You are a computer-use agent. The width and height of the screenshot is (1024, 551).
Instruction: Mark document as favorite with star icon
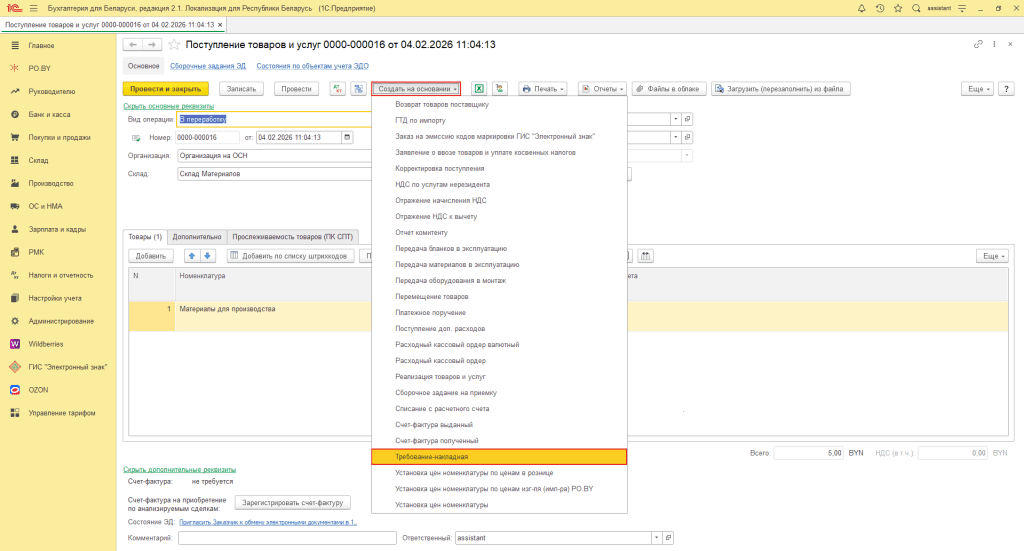tap(175, 45)
